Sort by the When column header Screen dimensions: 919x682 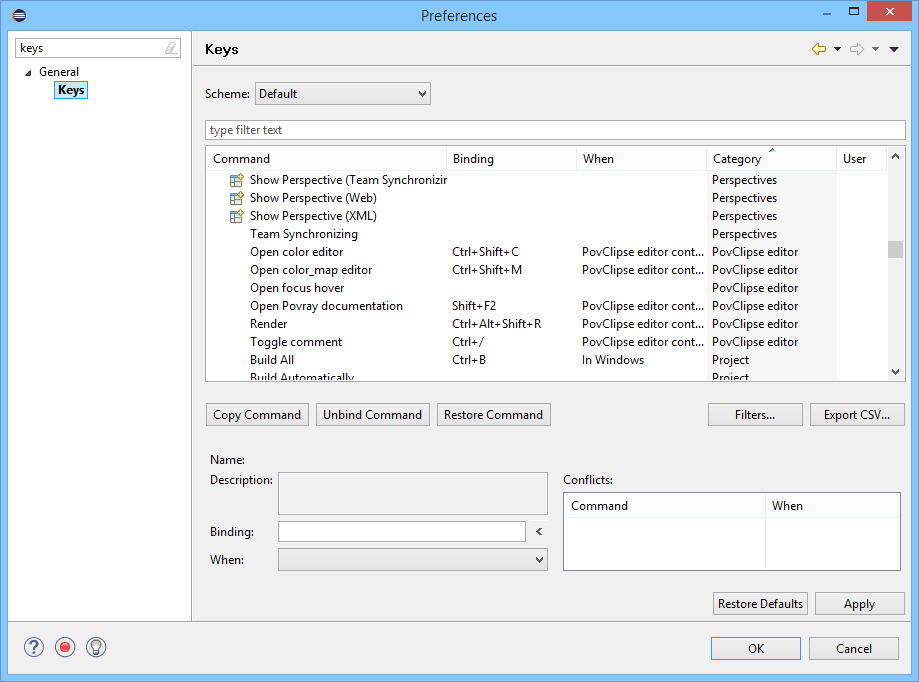point(642,159)
